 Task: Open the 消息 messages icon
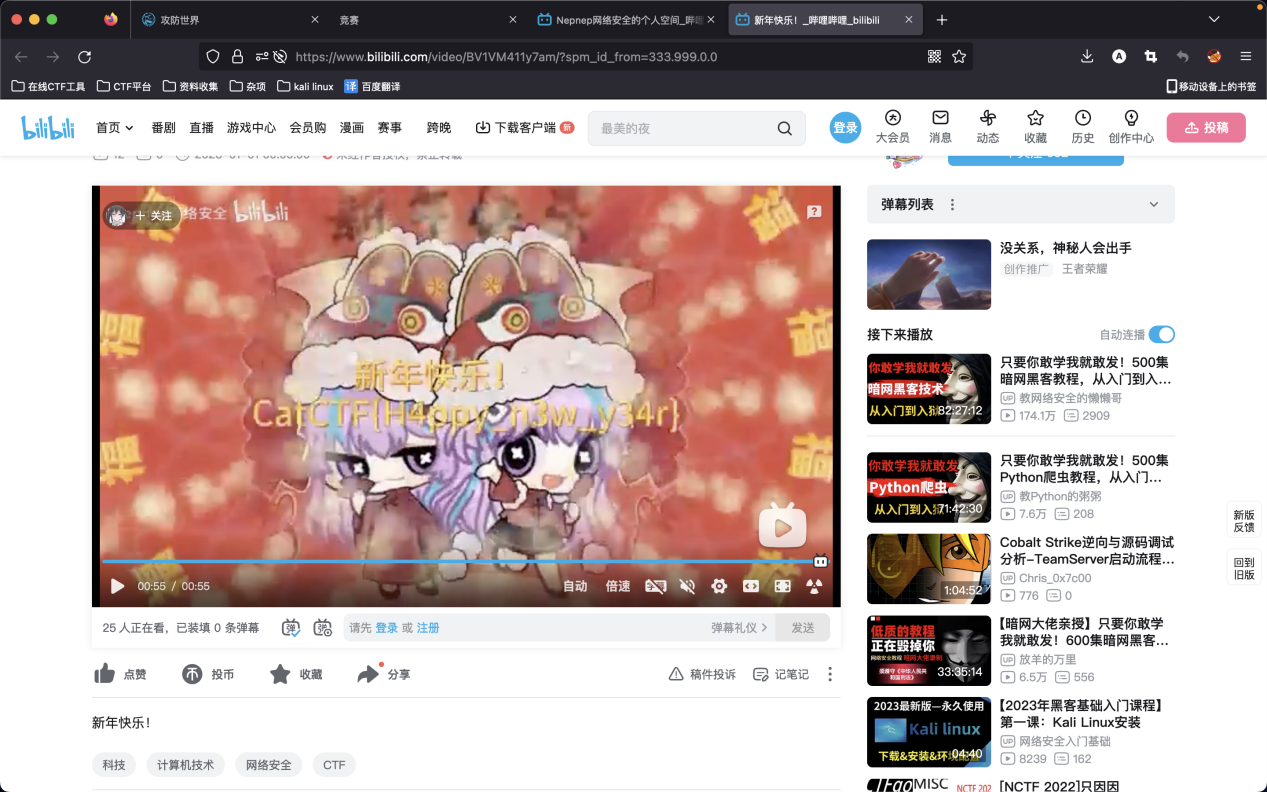940,127
